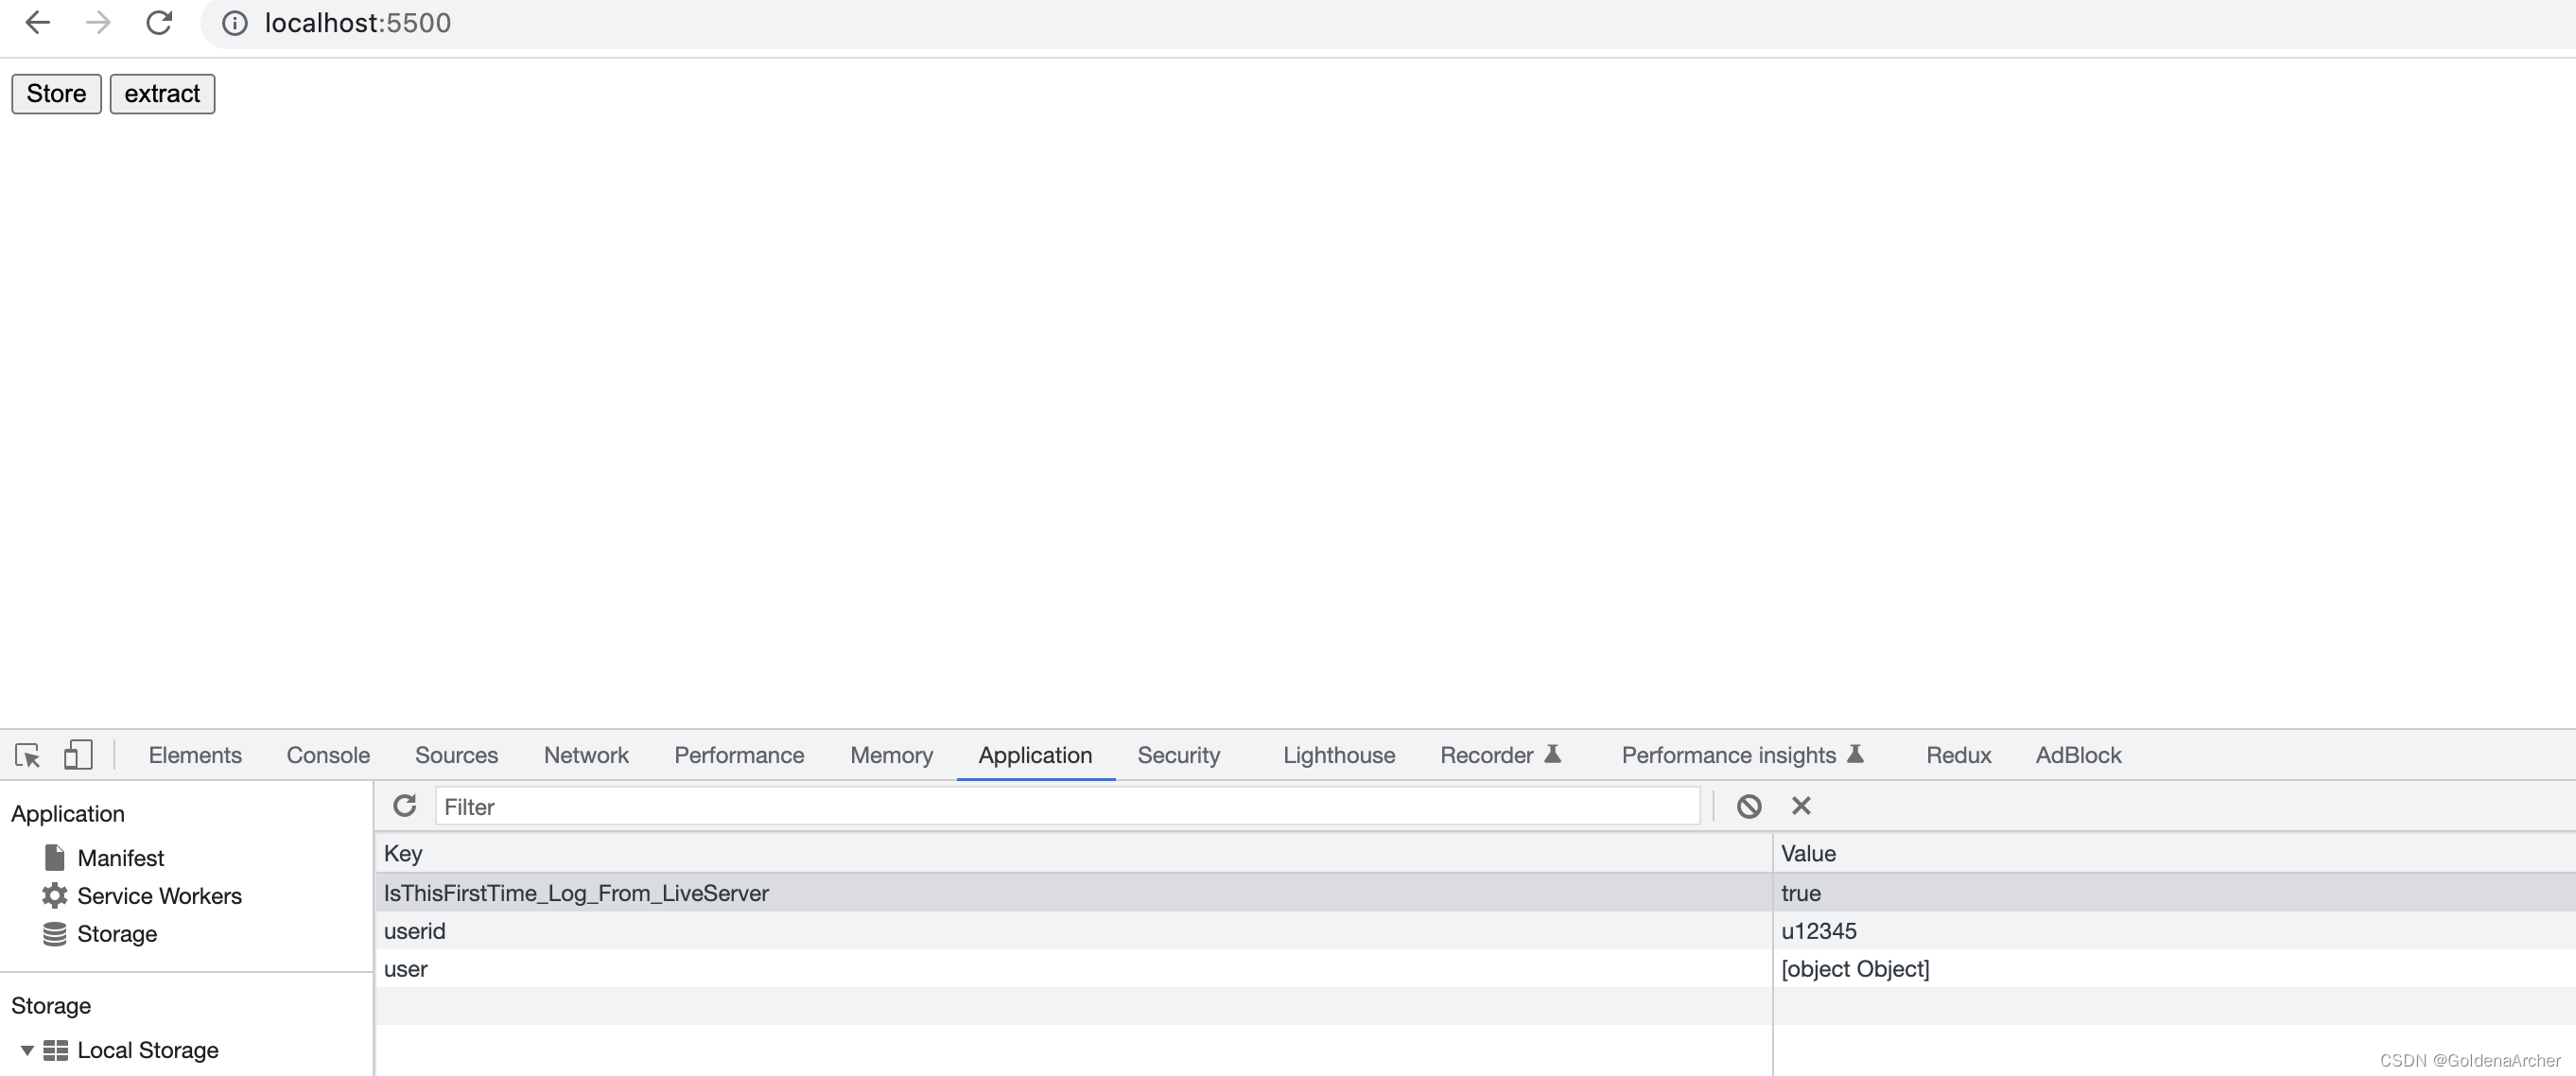The height and width of the screenshot is (1076, 2576).
Task: Select the IsThisFirstTime_Log_From_LiveServer row
Action: pos(1074,892)
